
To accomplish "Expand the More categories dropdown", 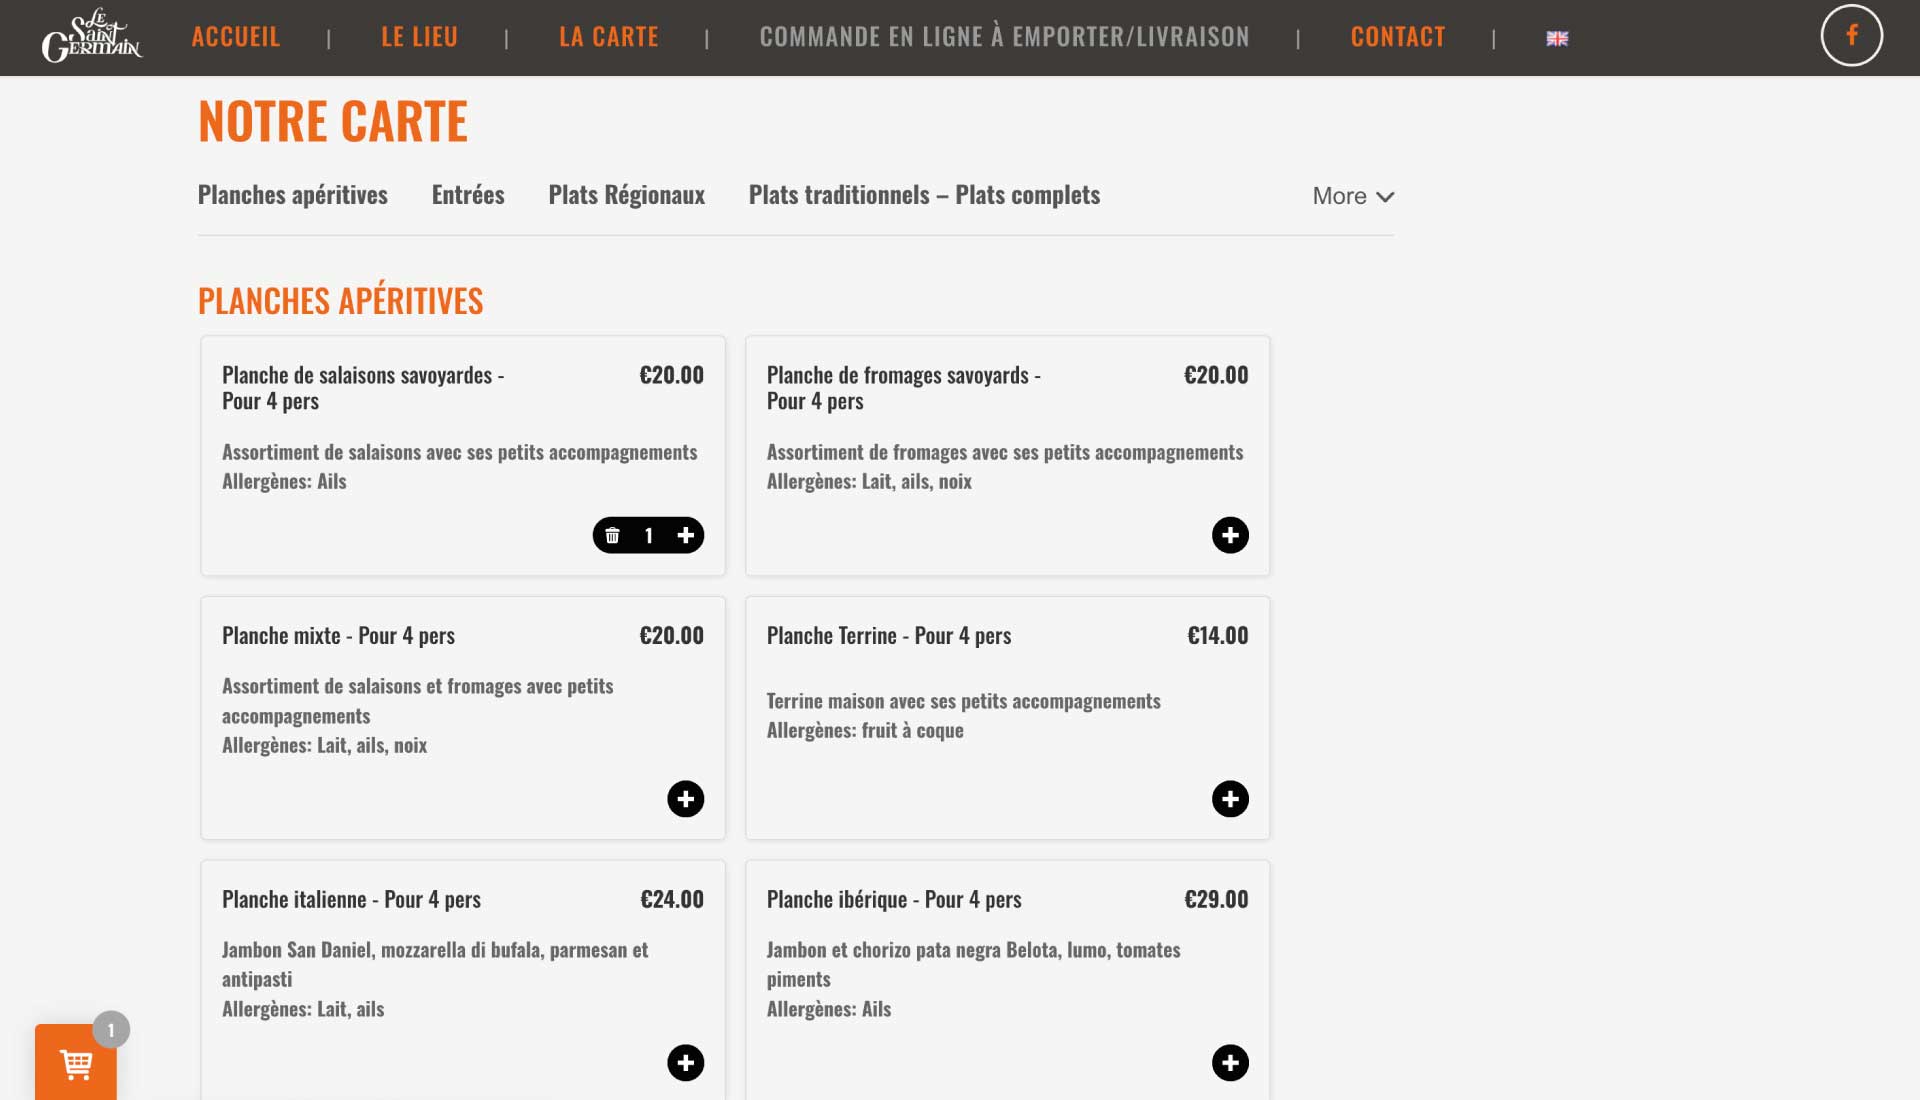I will (x=1353, y=196).
